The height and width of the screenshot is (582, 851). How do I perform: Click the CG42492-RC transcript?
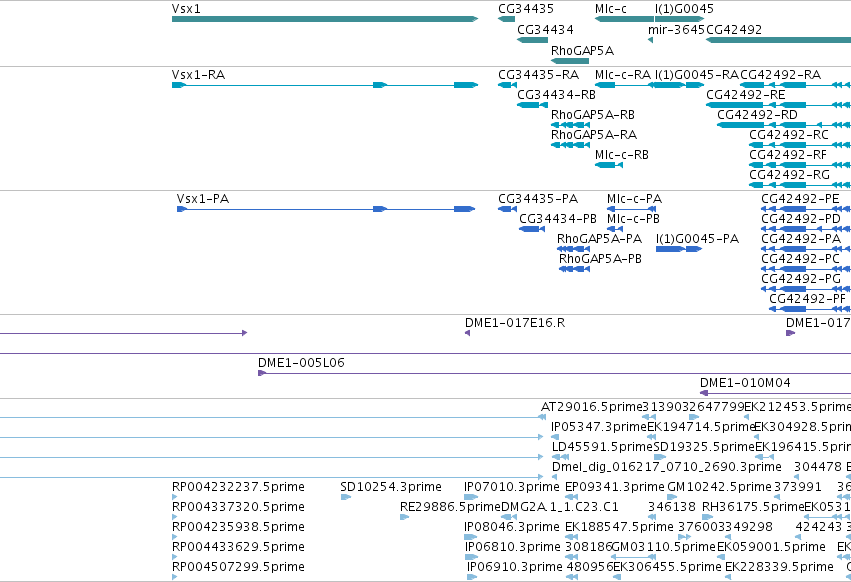[x=800, y=145]
